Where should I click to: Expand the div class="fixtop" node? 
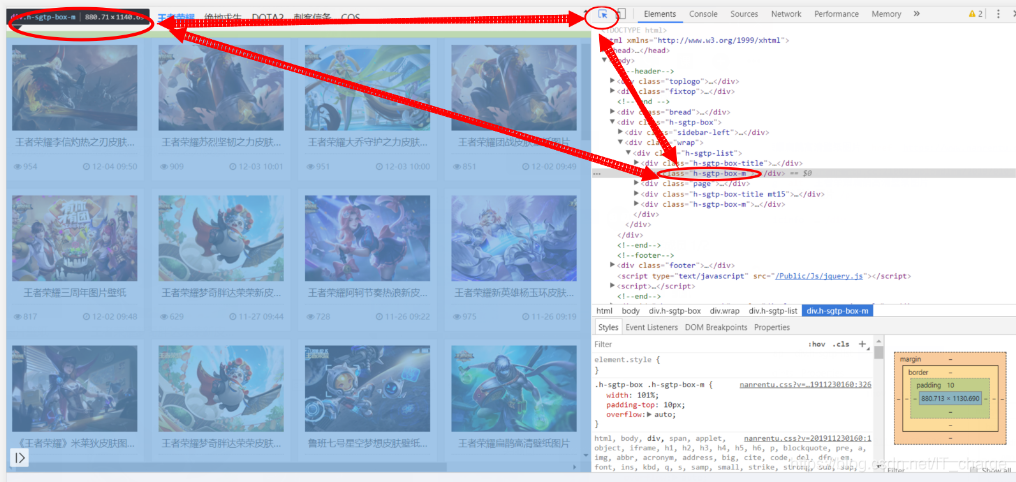[x=613, y=91]
